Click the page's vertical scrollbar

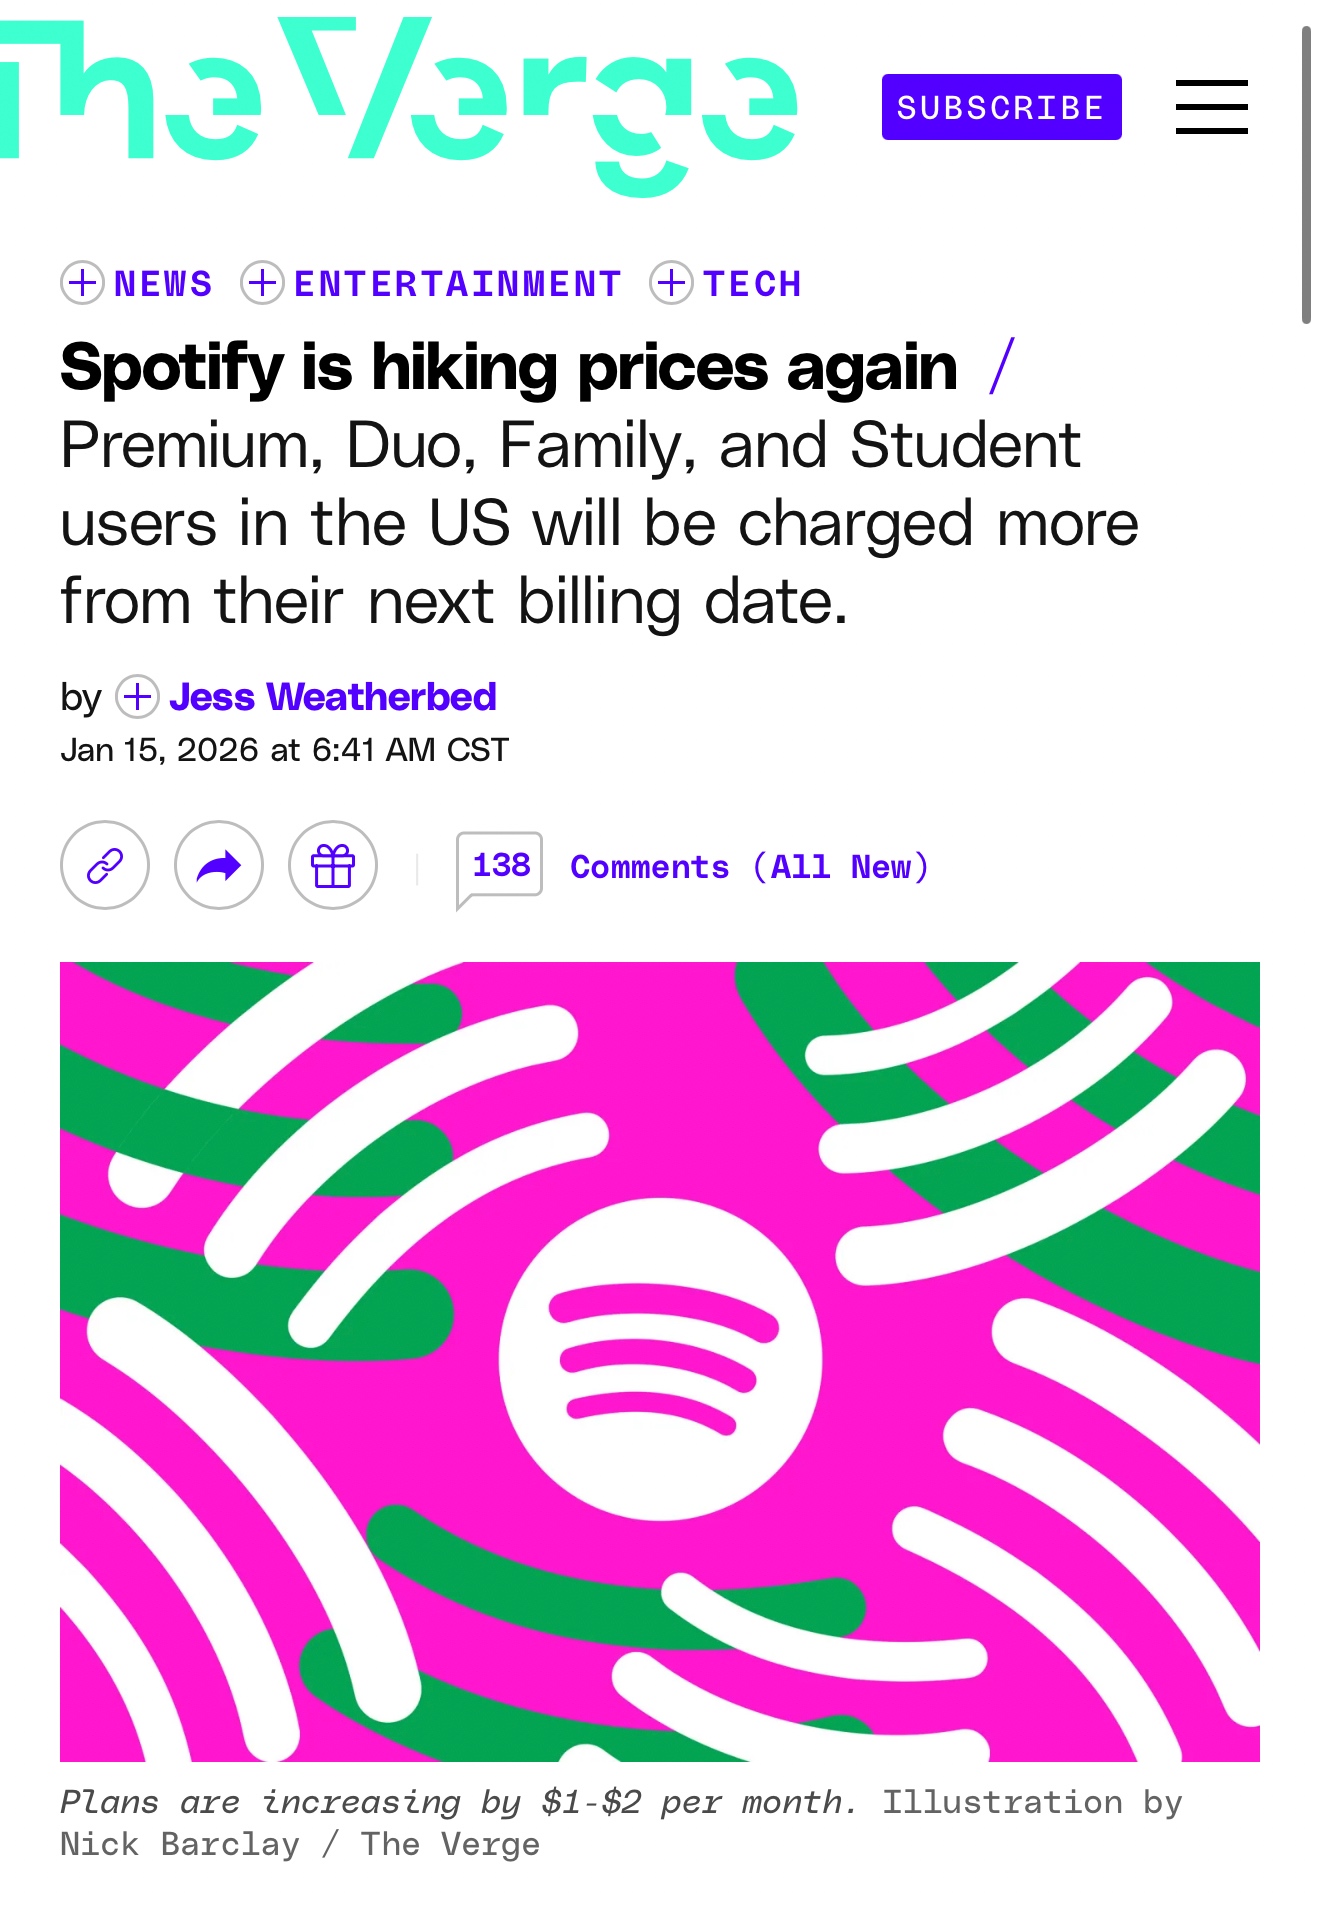point(1305,175)
